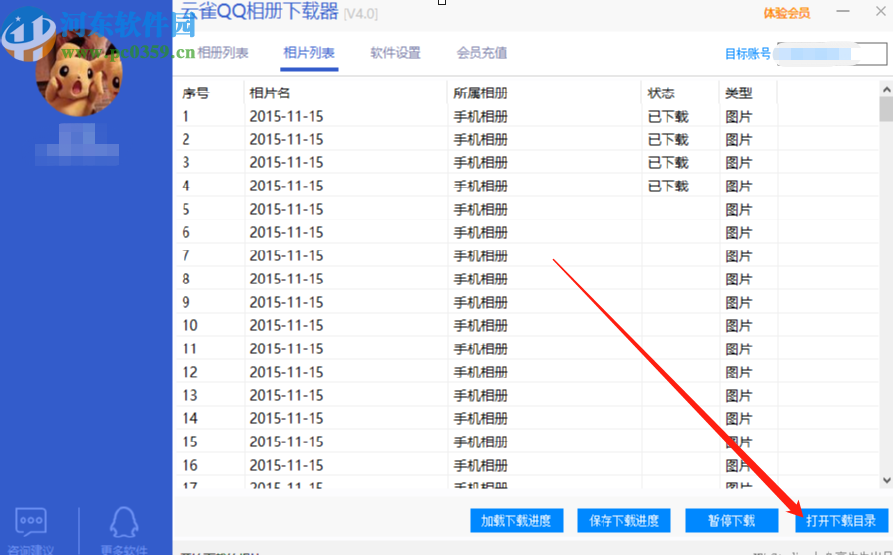Select row number 5
Image resolution: width=893 pixels, height=555 pixels.
186,209
